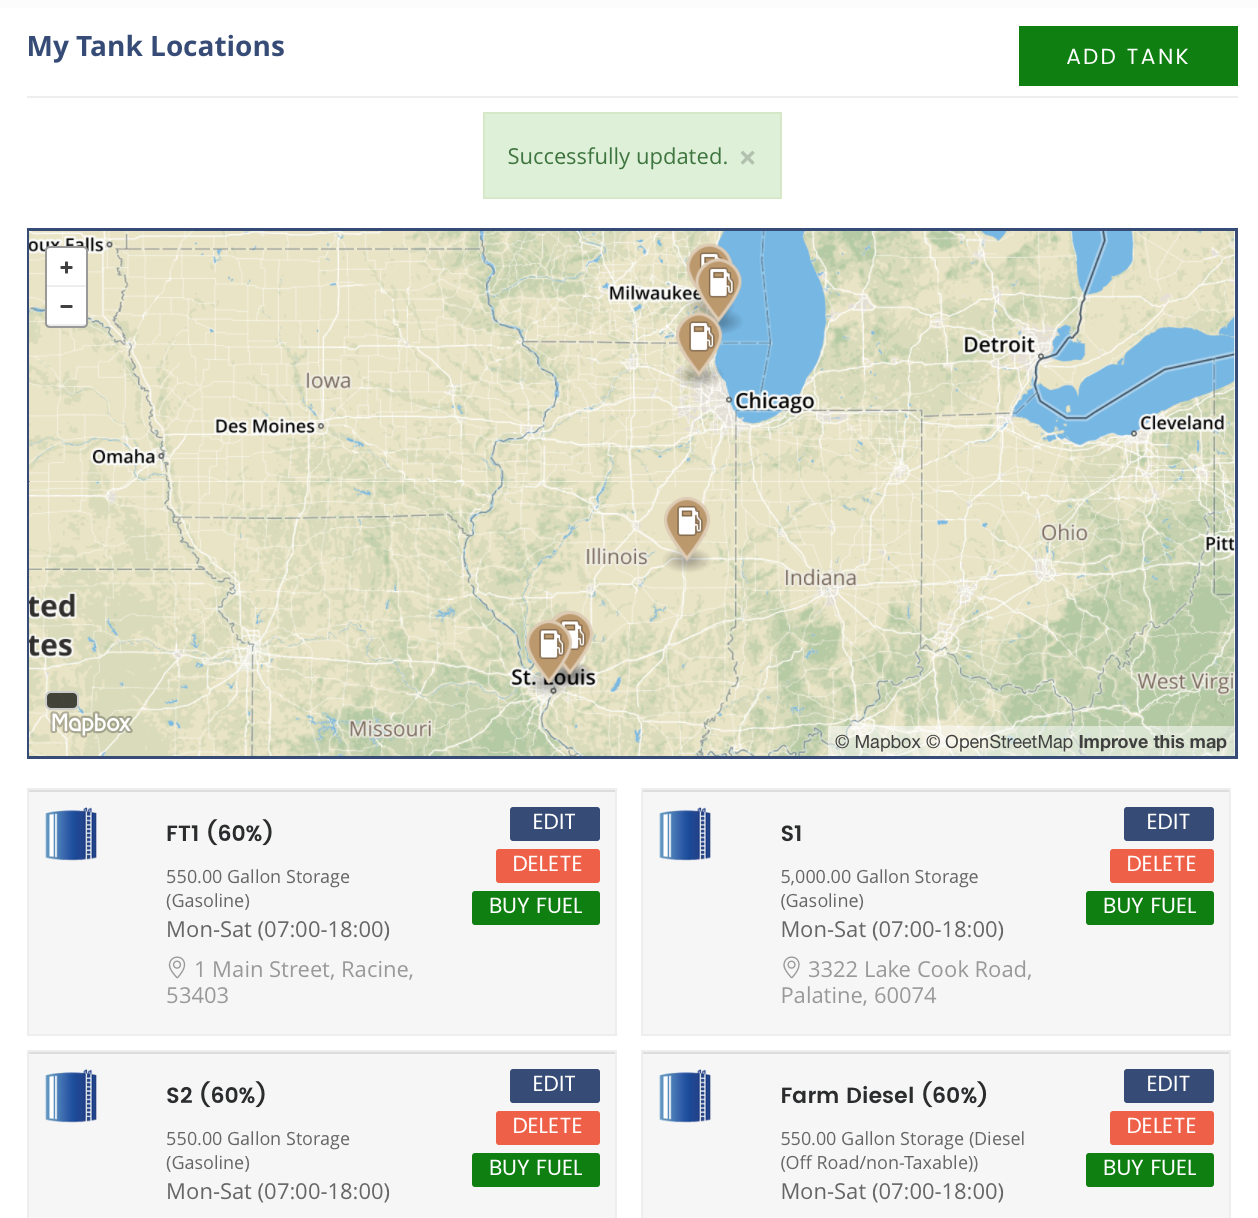Buy fuel for the S1 tank
Viewport: 1258px width, 1218px height.
pyautogui.click(x=1149, y=907)
